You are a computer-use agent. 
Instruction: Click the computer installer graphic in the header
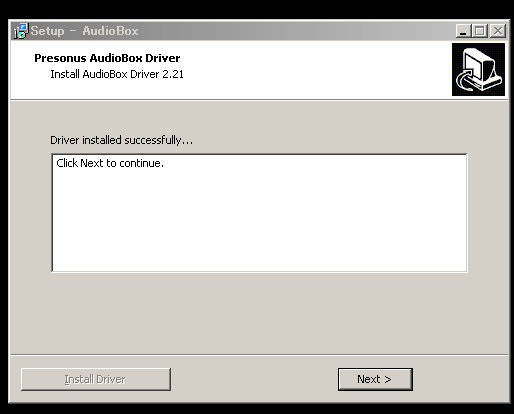pyautogui.click(x=478, y=69)
